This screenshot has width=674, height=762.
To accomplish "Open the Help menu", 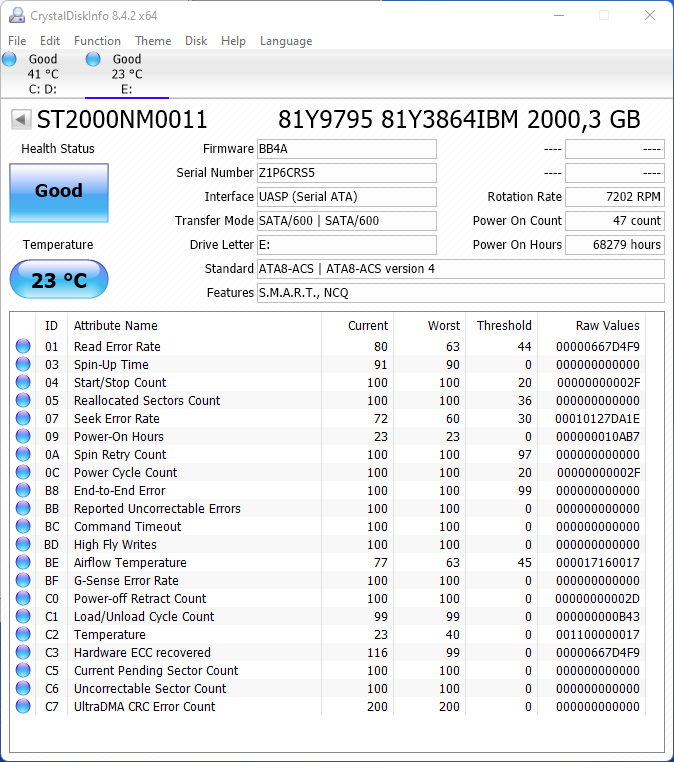I will (233, 41).
